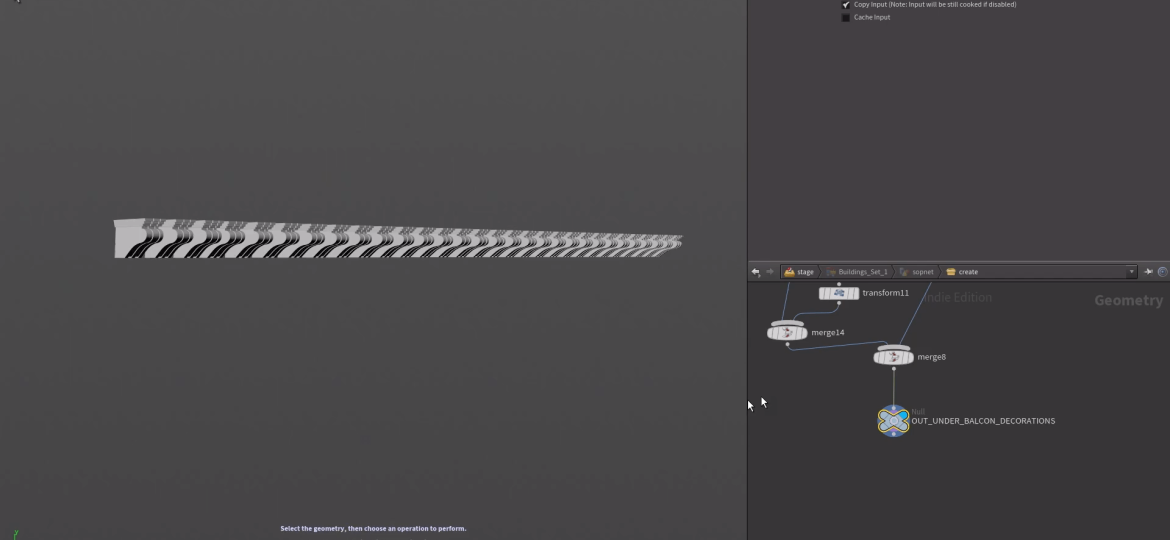Click the output connector of merge14
Viewport: 1170px width, 540px height.
click(788, 344)
